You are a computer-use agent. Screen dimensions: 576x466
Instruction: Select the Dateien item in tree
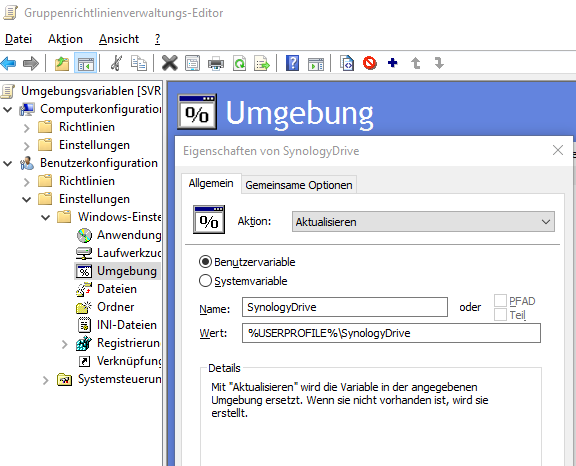click(117, 289)
